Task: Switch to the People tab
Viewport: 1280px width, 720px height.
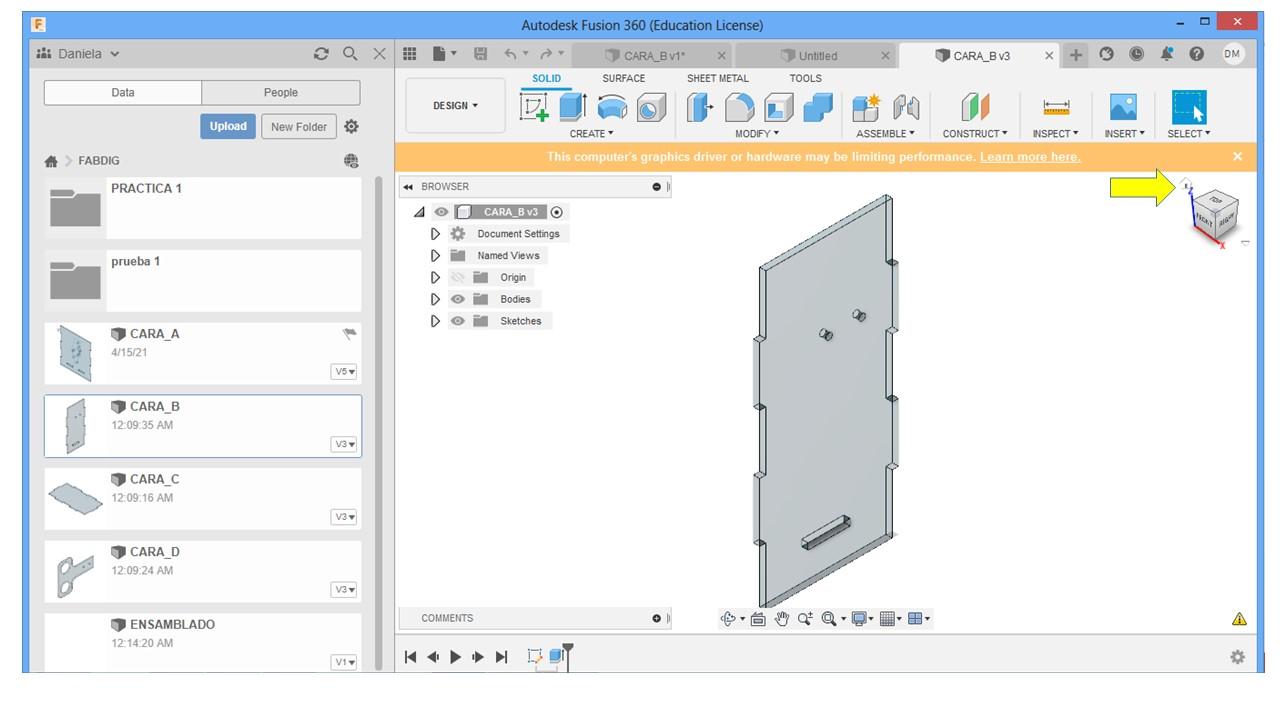Action: click(281, 93)
